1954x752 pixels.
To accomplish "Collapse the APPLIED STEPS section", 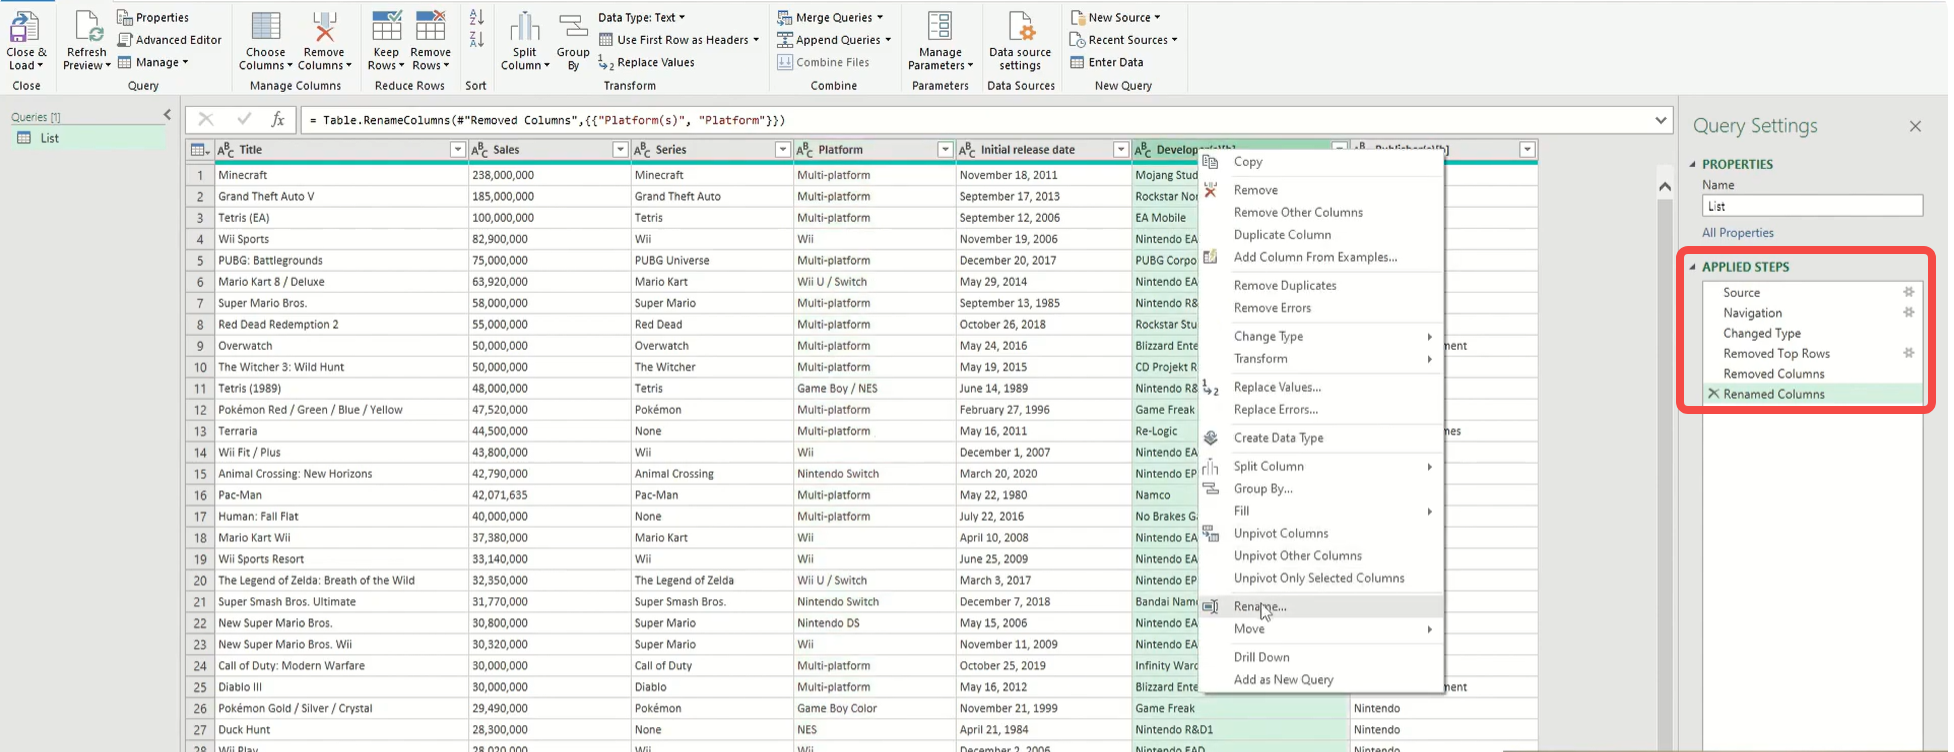I will point(1693,267).
